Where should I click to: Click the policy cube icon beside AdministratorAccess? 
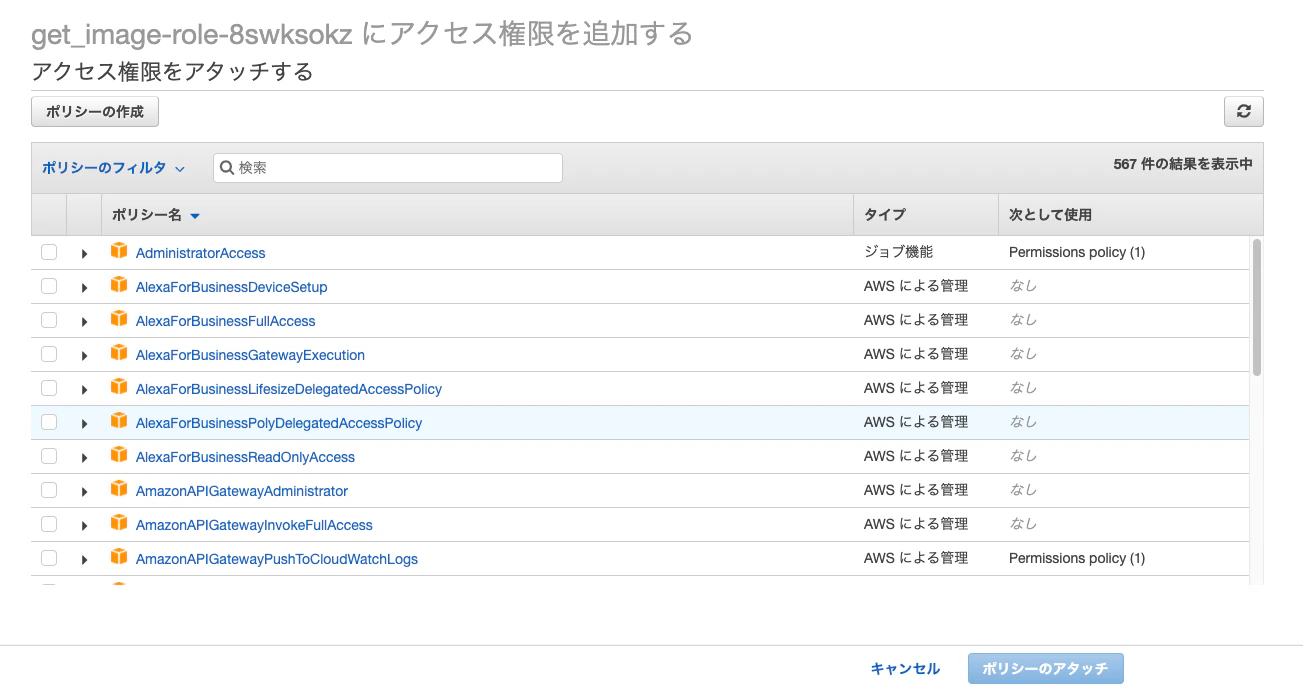tap(119, 252)
